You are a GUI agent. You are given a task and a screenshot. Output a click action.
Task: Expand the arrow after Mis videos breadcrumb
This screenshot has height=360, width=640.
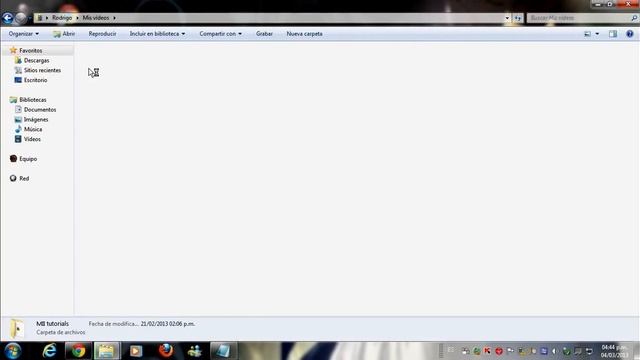tap(114, 18)
